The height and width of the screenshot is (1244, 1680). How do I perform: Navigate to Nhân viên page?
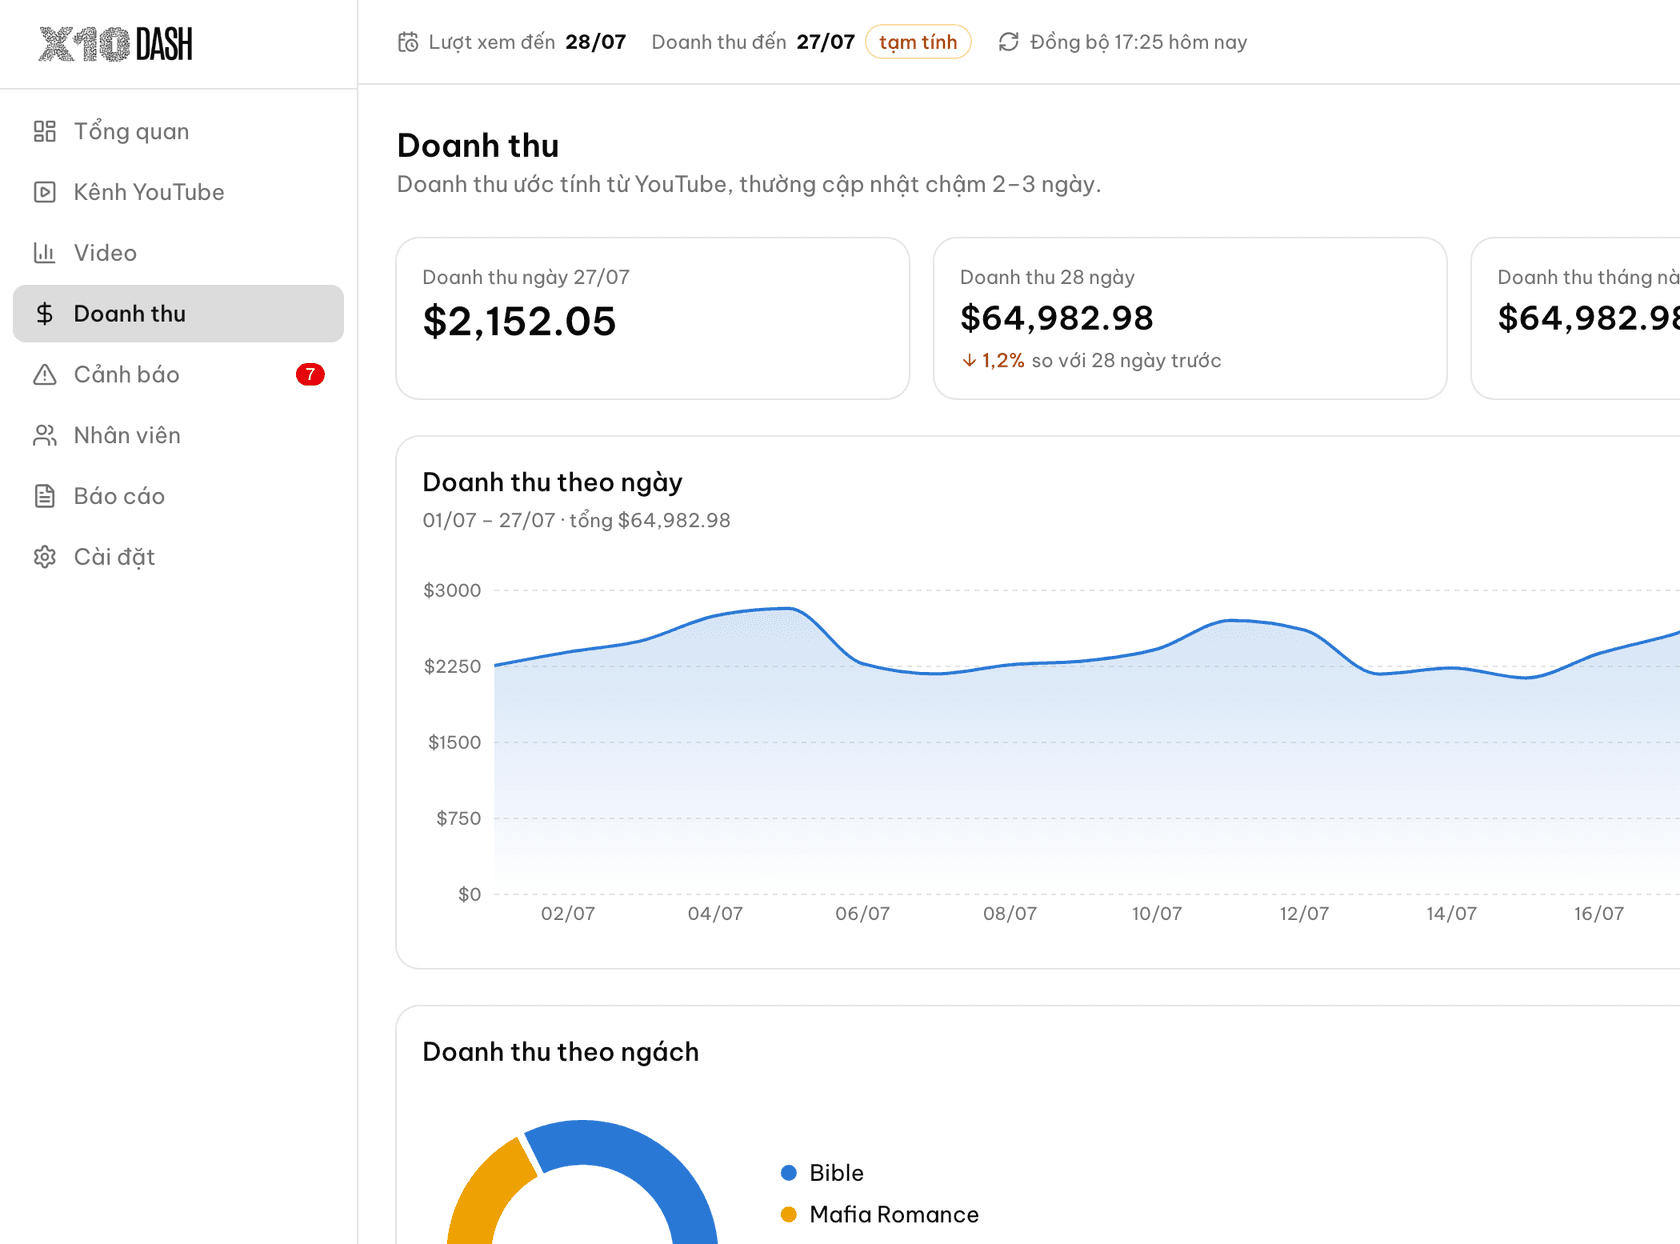(x=178, y=435)
